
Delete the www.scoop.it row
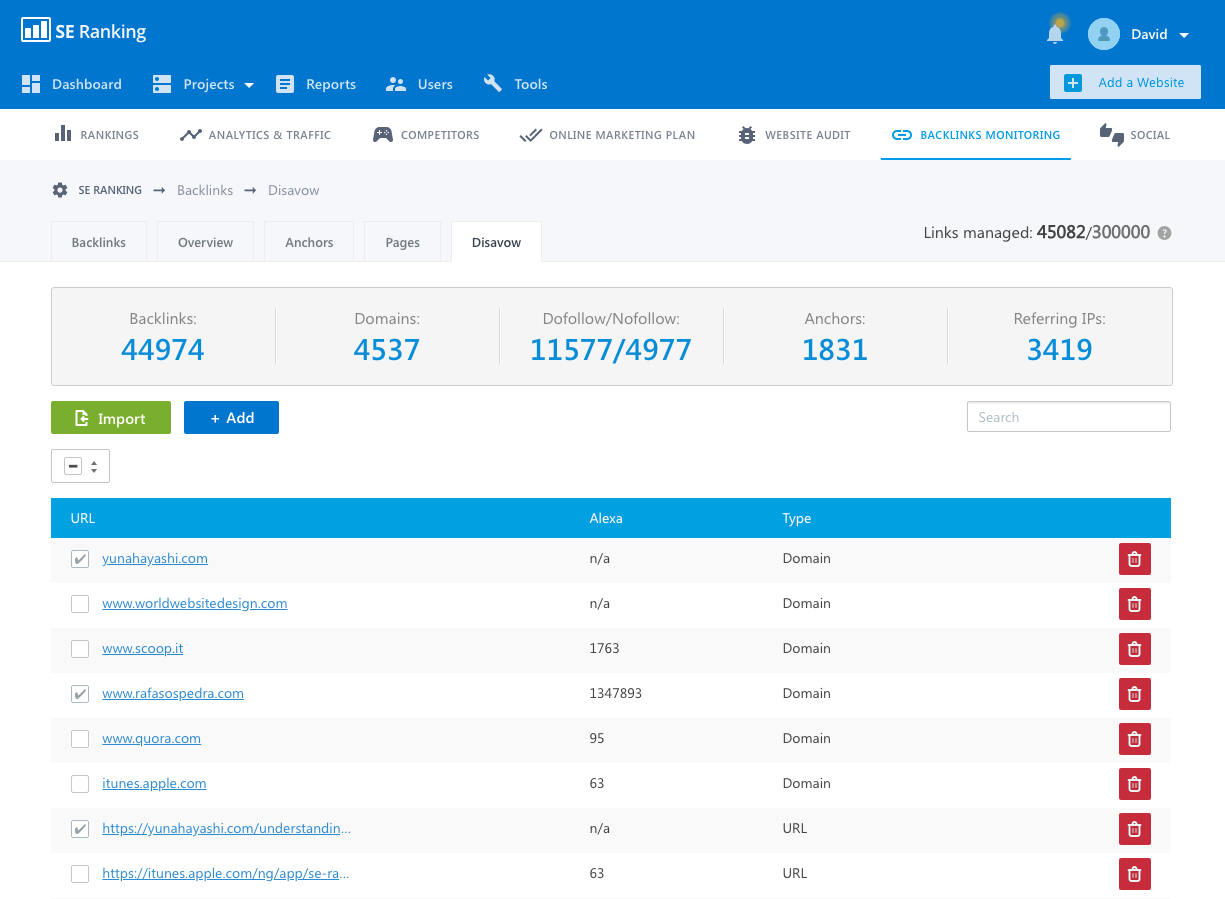pos(1134,649)
